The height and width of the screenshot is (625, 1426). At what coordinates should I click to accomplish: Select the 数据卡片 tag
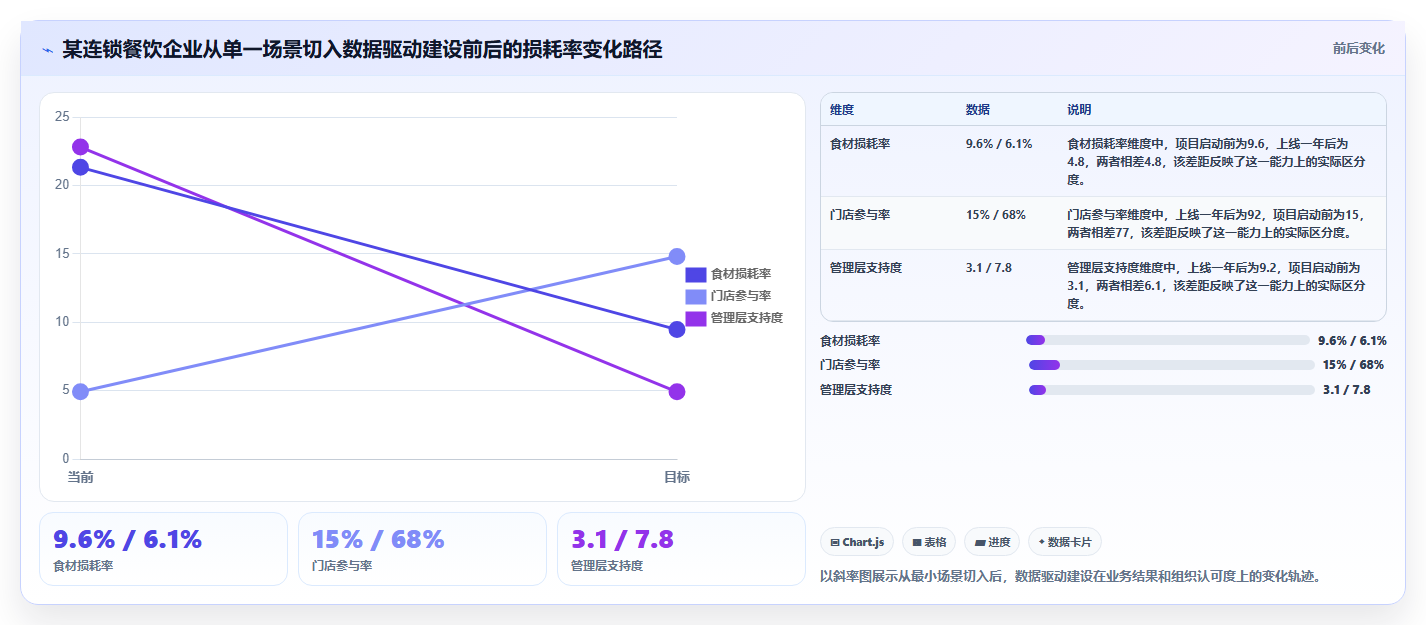(1065, 542)
